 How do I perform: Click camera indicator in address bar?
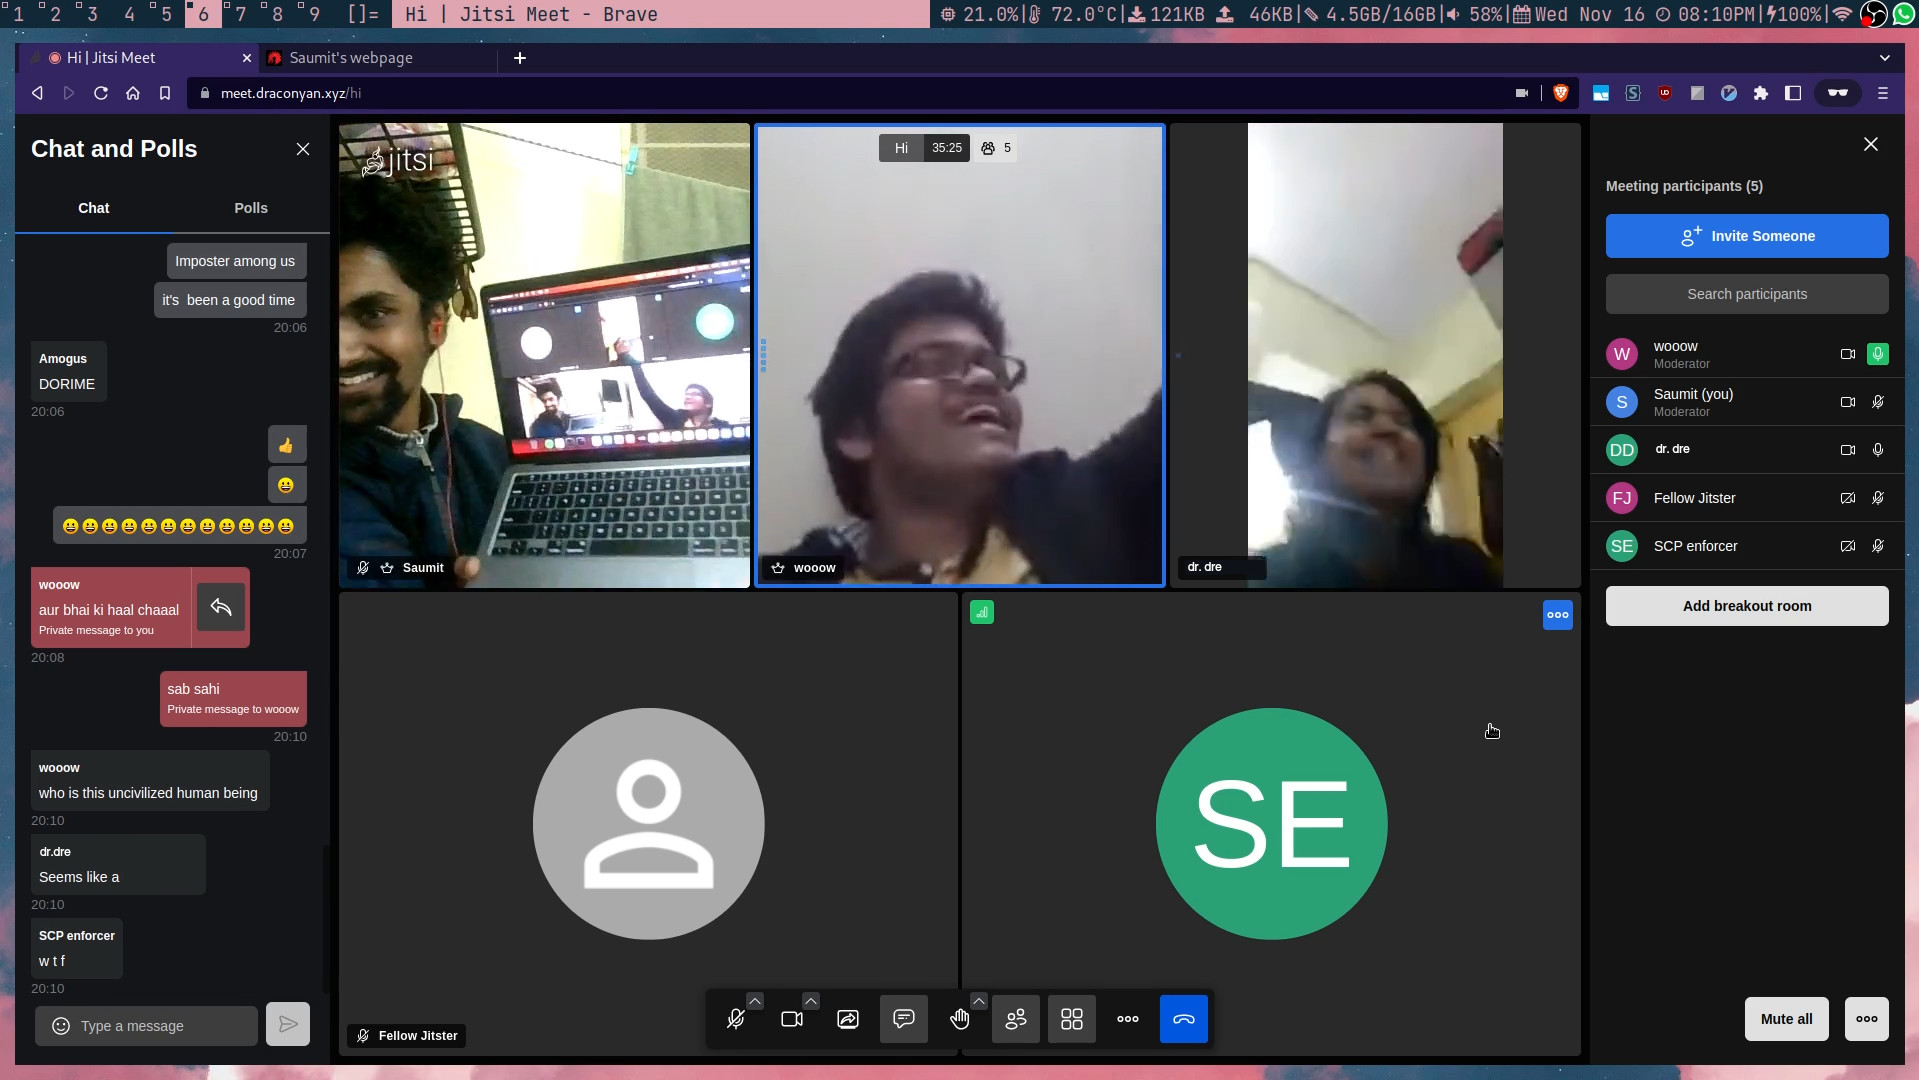(x=1522, y=93)
